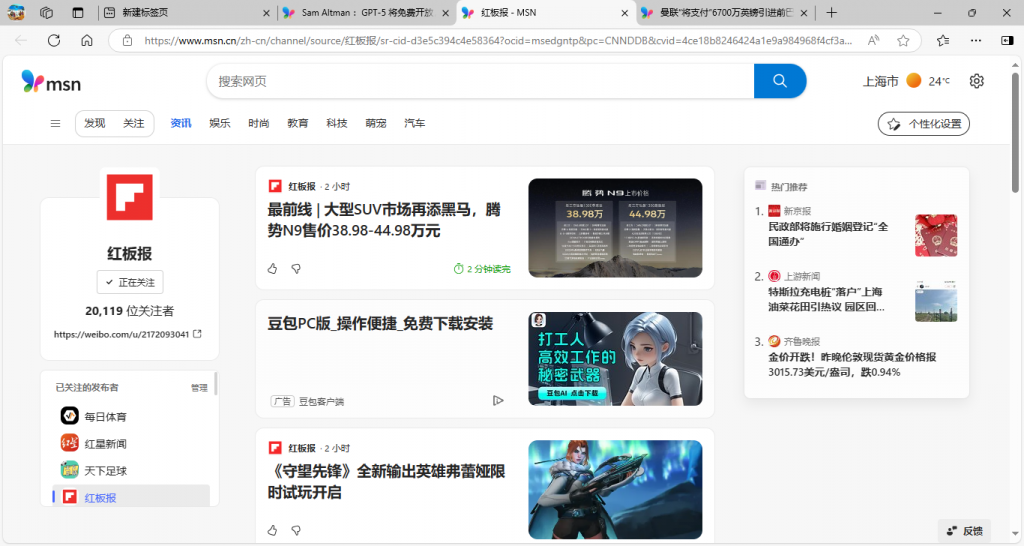Click the ad choices play icon on 豆包 ad

coord(498,400)
